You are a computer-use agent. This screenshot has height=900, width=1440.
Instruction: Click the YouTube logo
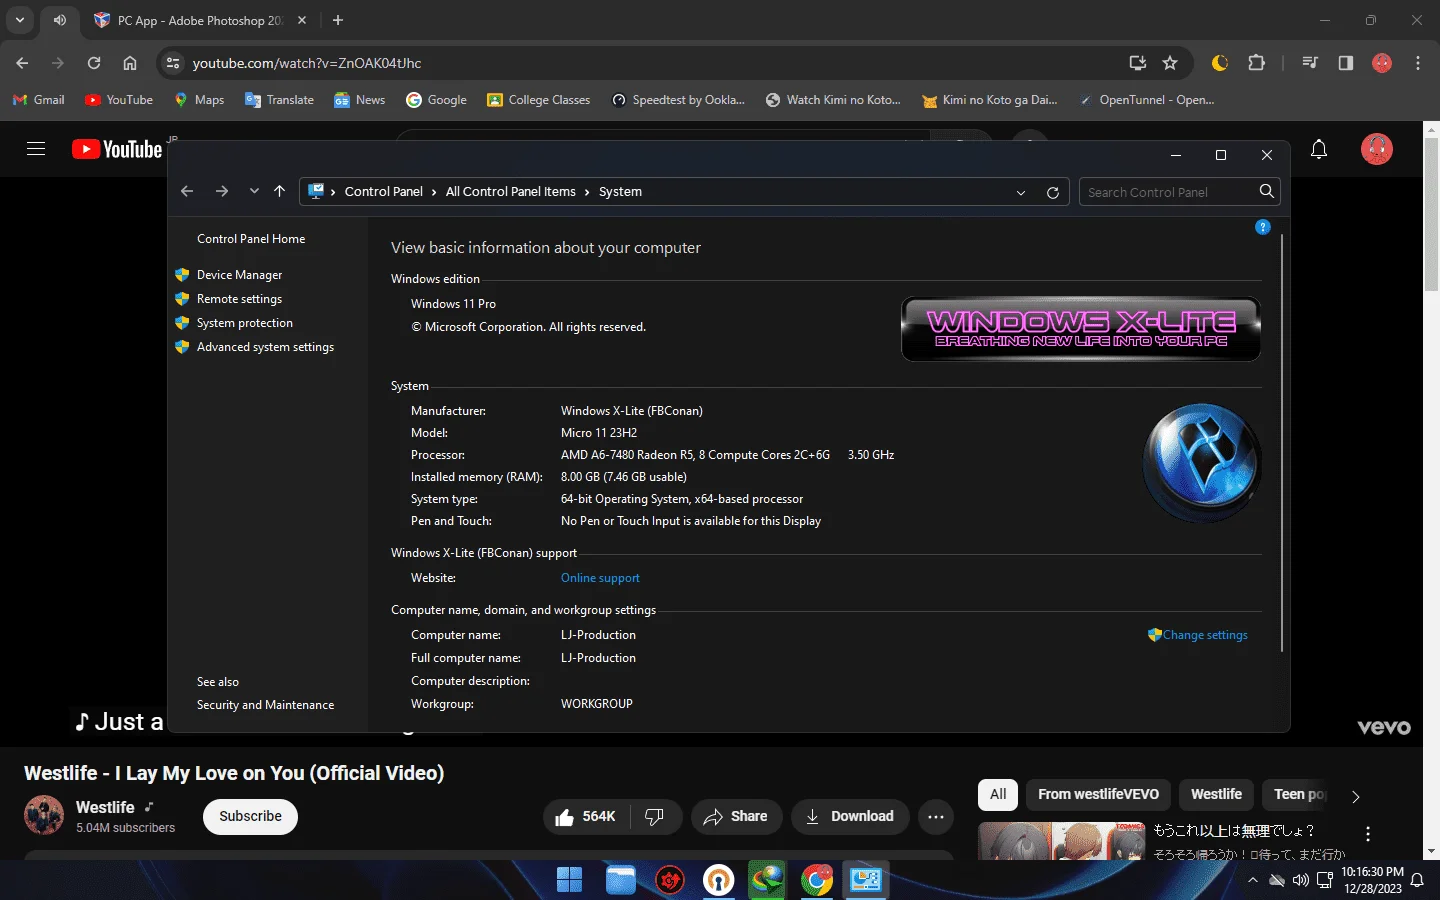pos(117,149)
